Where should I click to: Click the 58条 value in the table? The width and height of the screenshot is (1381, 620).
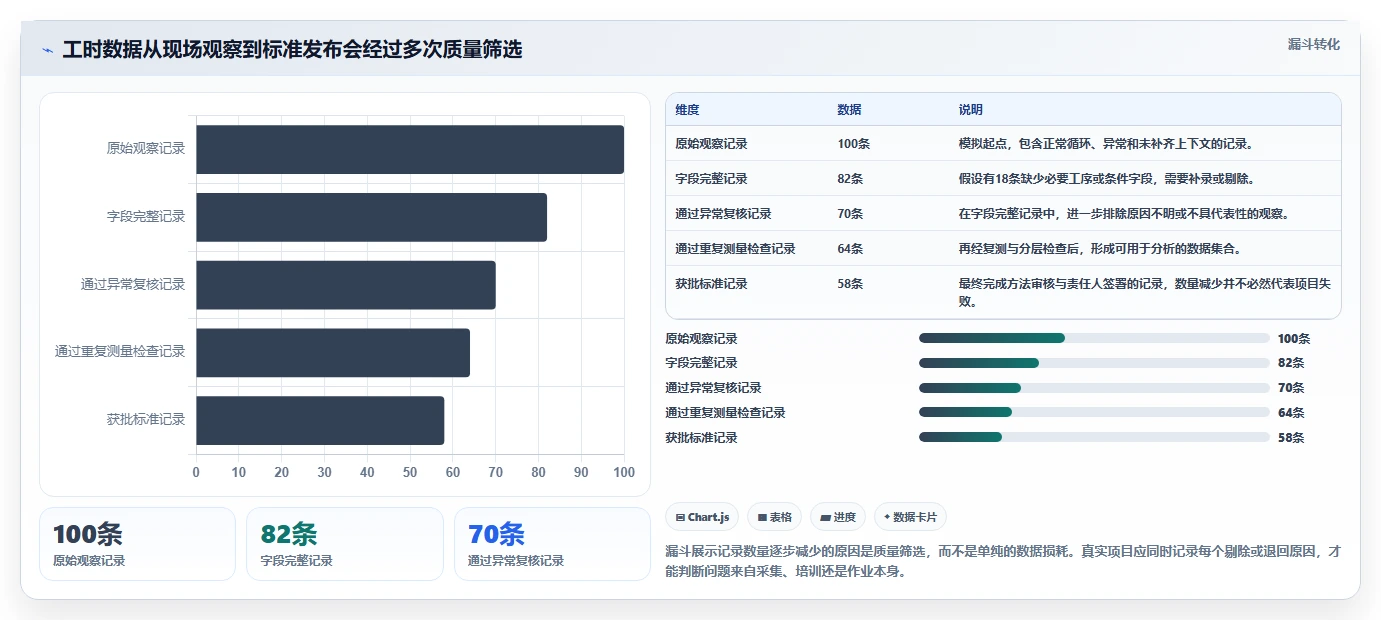[x=850, y=284]
